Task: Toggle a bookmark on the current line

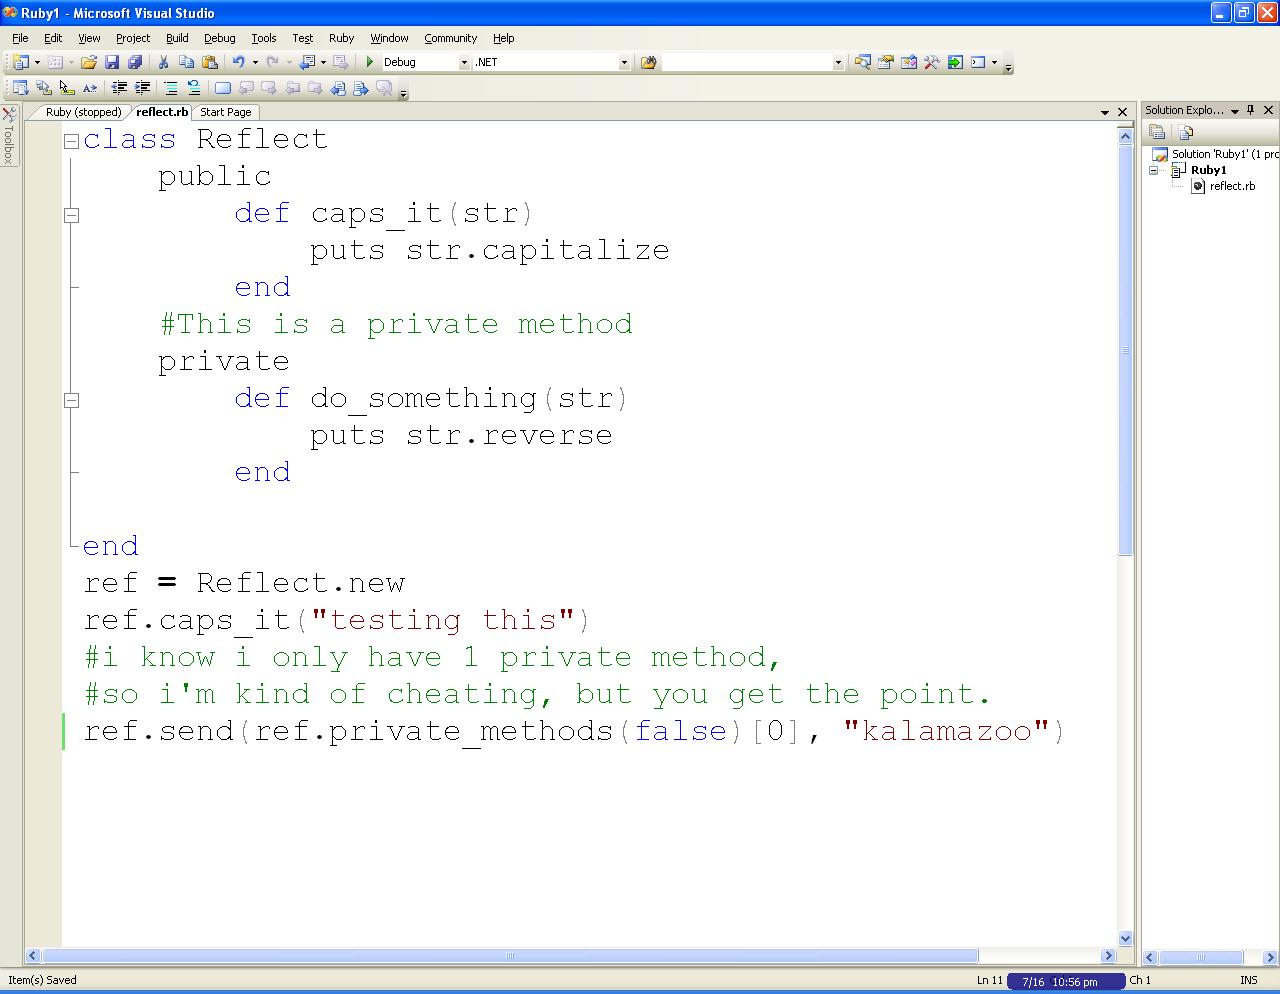Action: 223,88
